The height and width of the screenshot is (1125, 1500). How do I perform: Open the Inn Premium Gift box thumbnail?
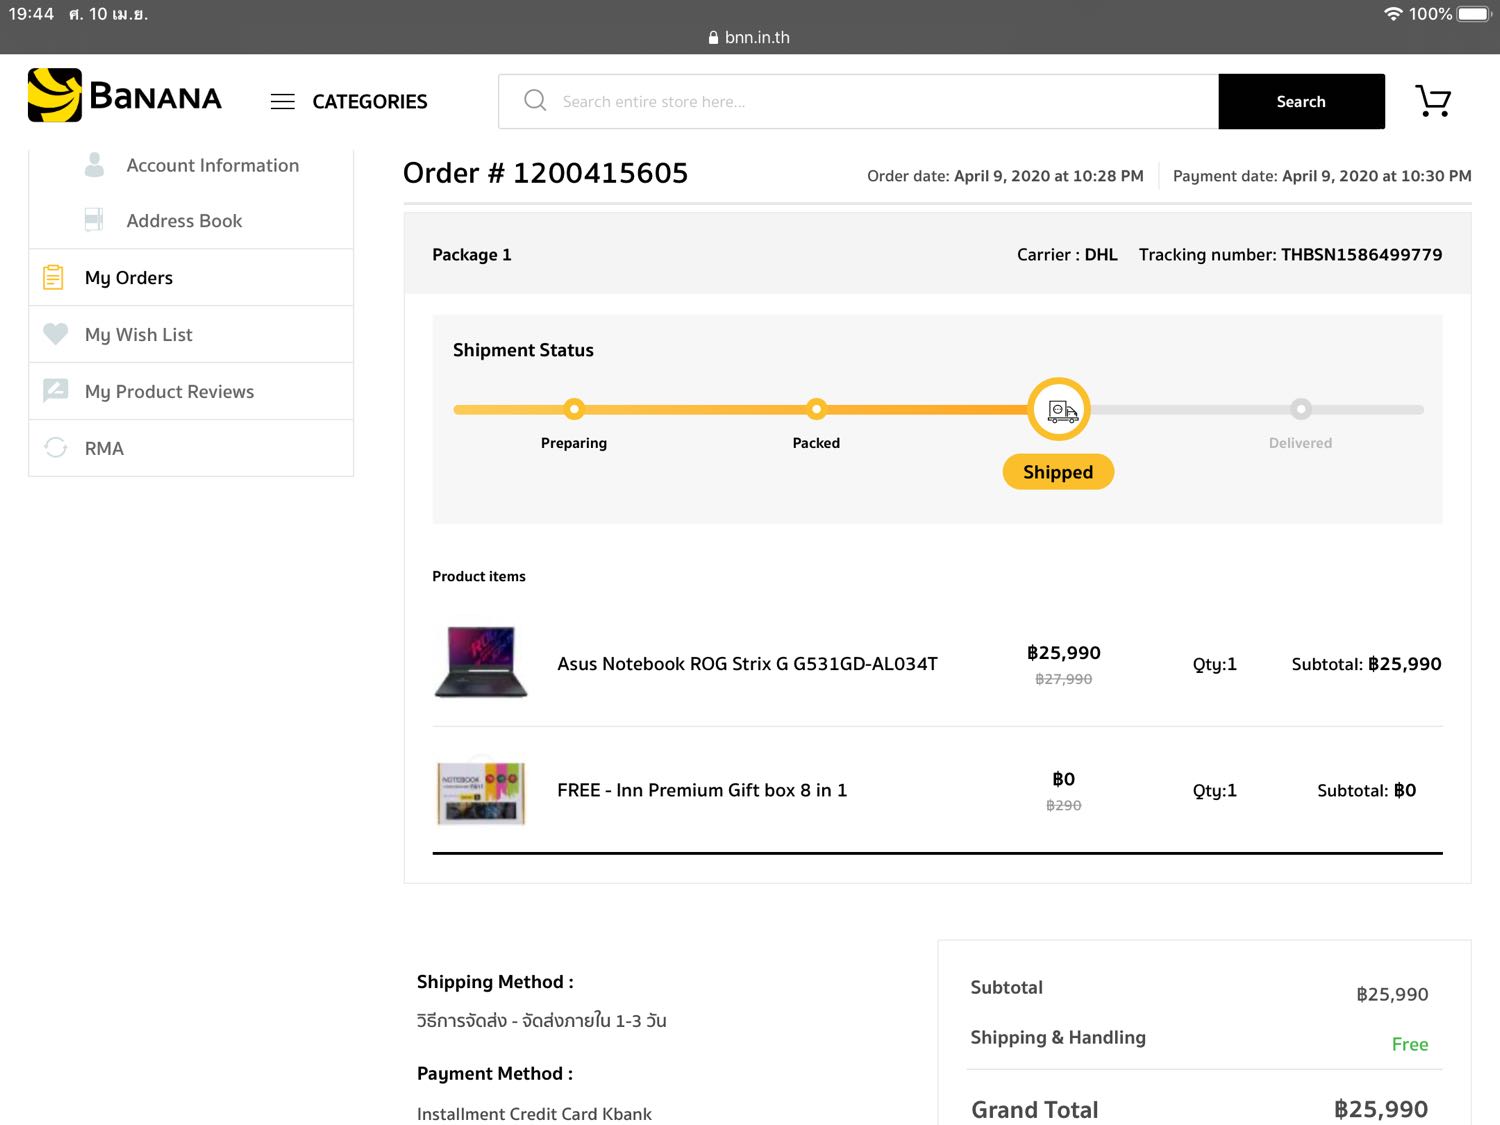point(481,791)
